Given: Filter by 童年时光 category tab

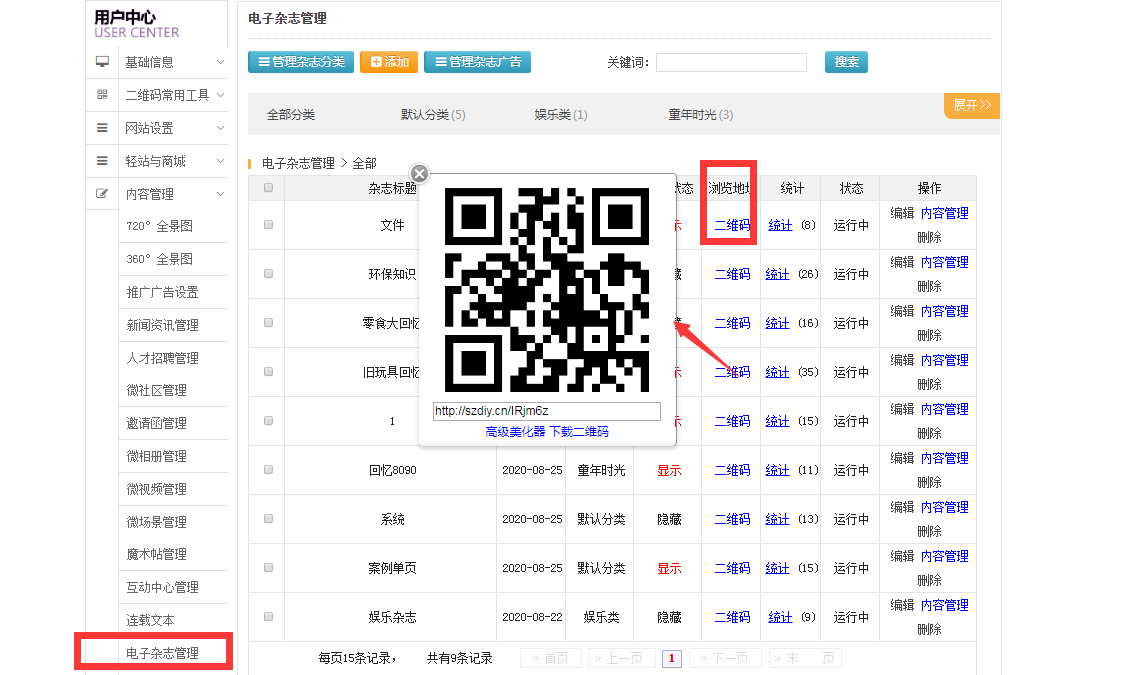Looking at the screenshot, I should [x=700, y=115].
